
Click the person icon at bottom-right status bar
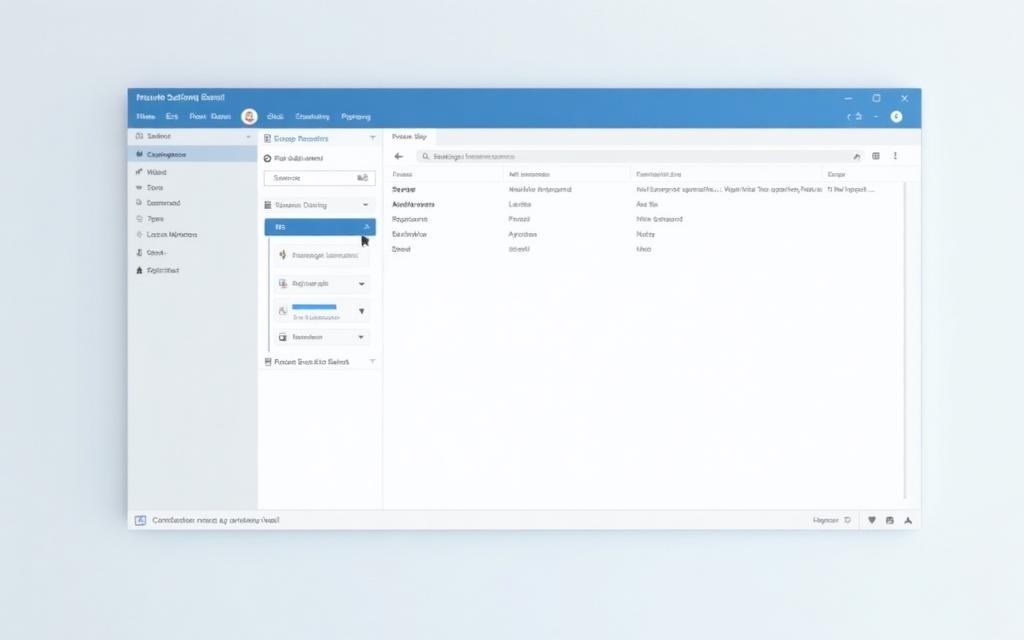click(908, 520)
